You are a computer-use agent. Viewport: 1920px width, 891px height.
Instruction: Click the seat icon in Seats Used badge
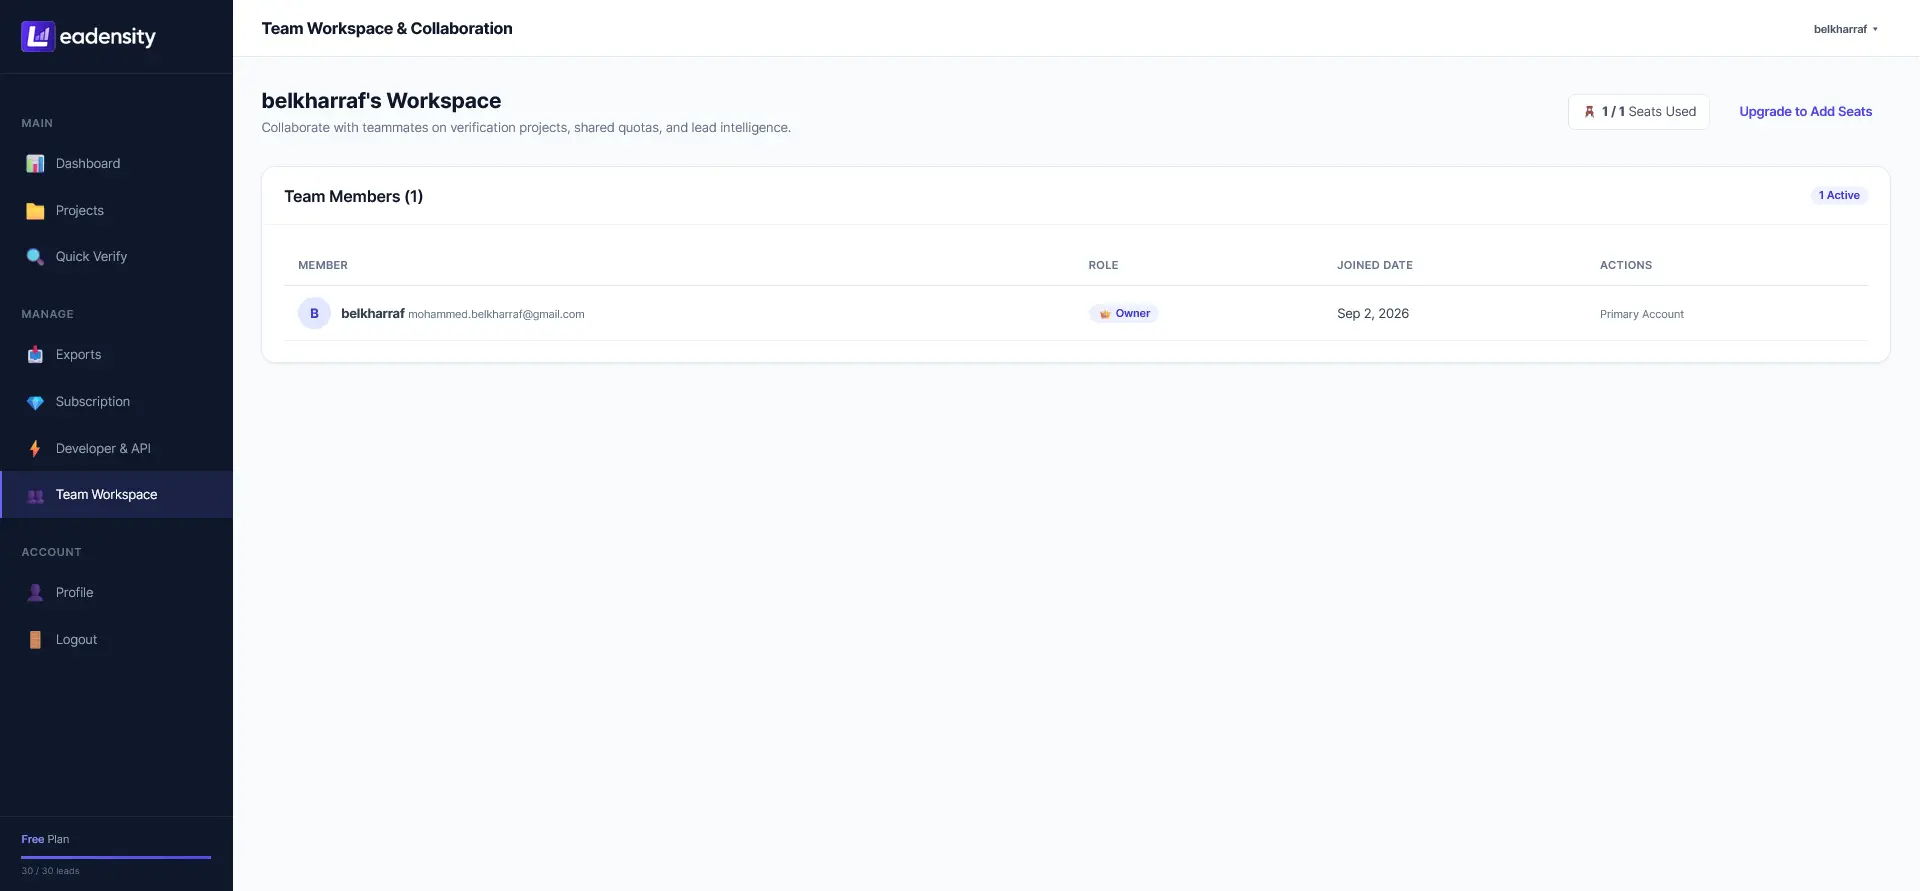pos(1589,112)
